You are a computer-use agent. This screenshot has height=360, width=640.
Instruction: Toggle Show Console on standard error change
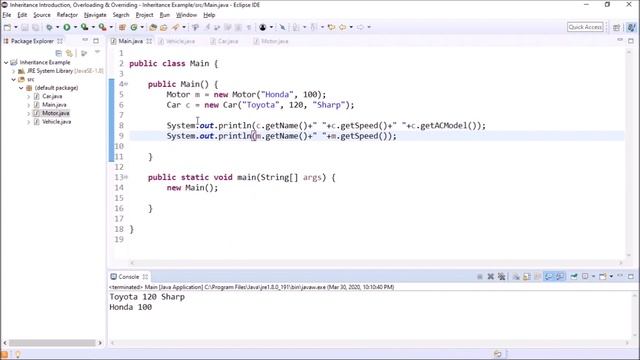[x=560, y=277]
